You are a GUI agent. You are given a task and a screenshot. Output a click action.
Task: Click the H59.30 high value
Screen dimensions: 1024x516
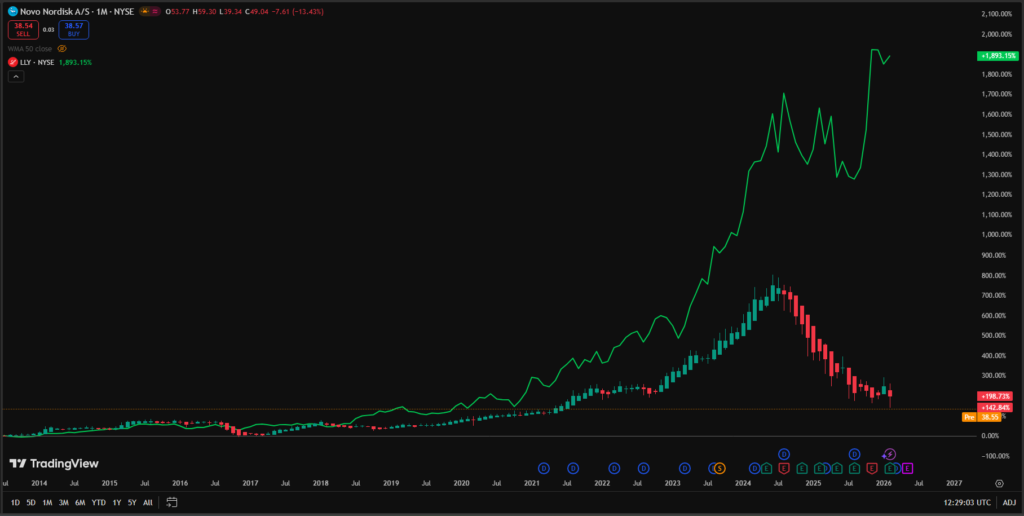point(204,12)
